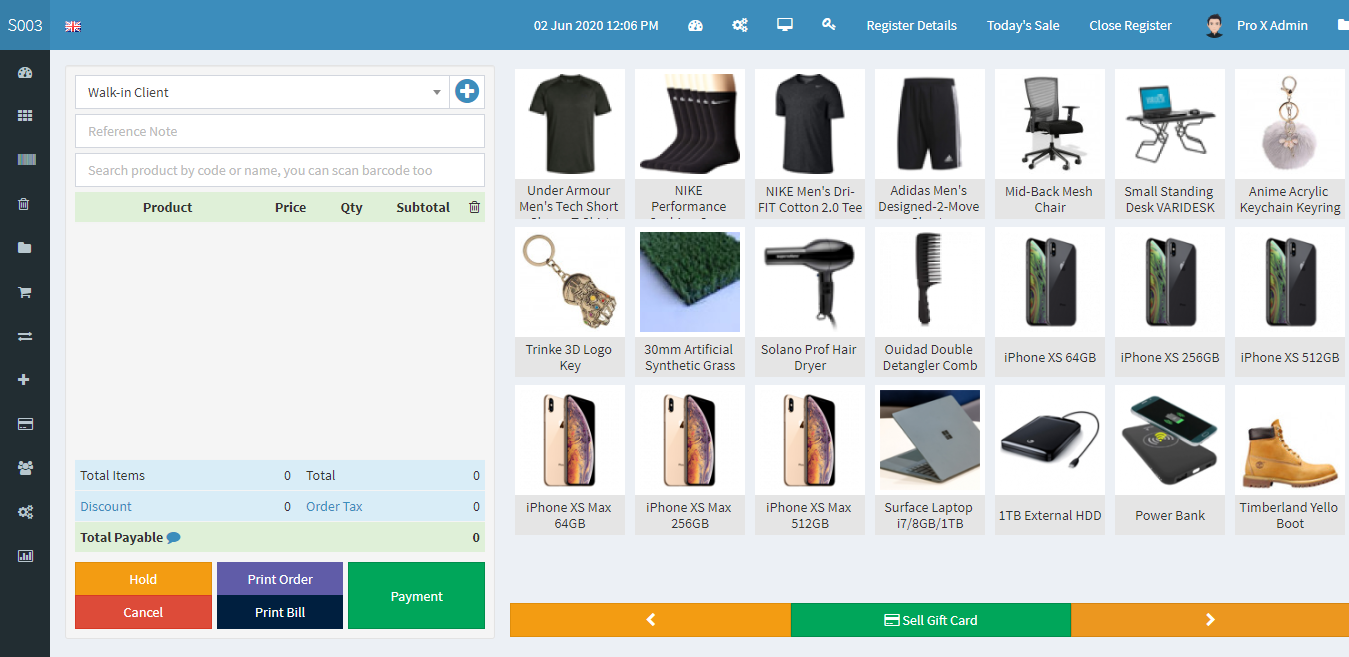This screenshot has height=657, width=1349.
Task: View Today's Sale from the top bar
Action: point(1023,25)
